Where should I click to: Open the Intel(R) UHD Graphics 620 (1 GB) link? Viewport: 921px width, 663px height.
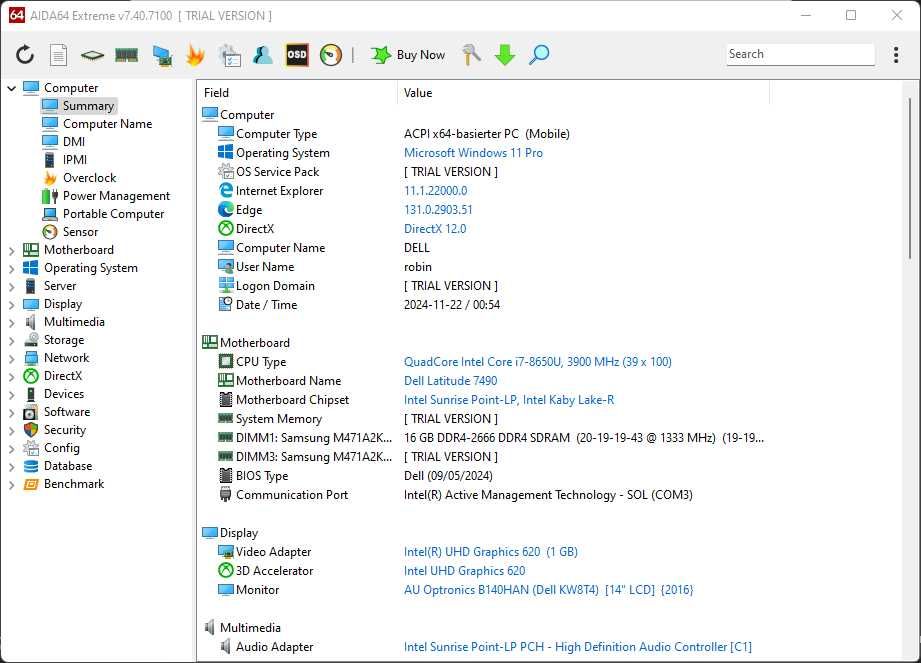[490, 552]
